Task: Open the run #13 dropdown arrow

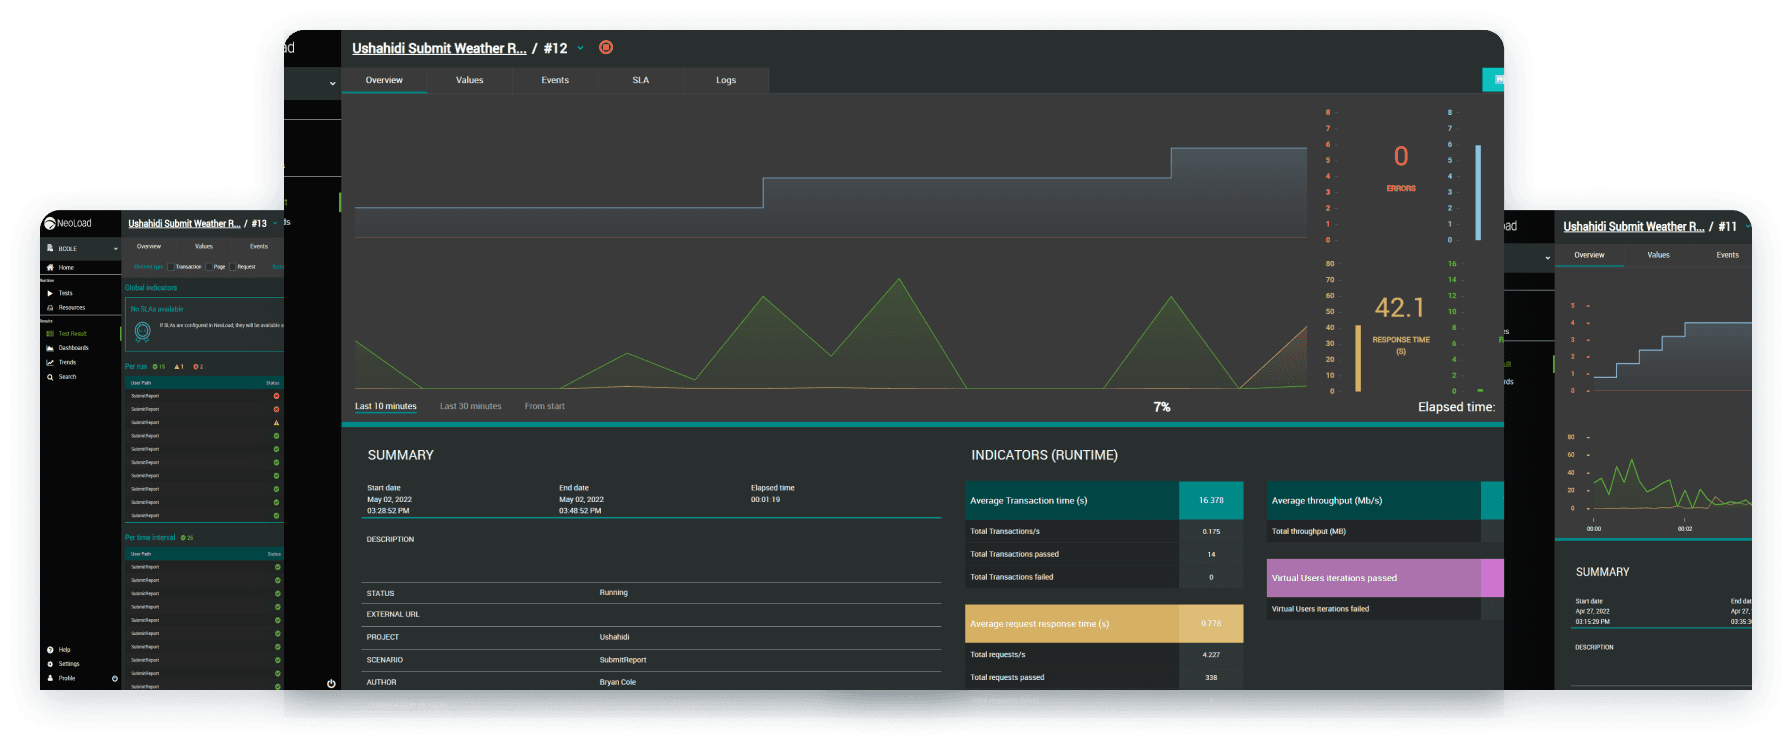Action: [x=275, y=223]
